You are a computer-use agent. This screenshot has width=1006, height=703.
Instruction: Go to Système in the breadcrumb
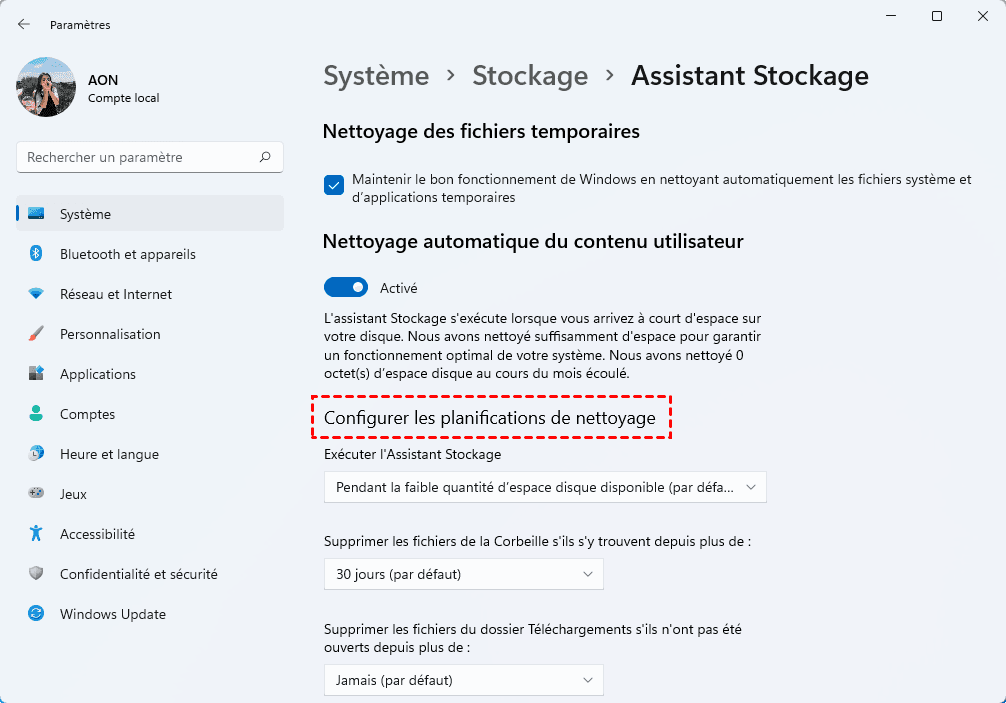coord(376,76)
